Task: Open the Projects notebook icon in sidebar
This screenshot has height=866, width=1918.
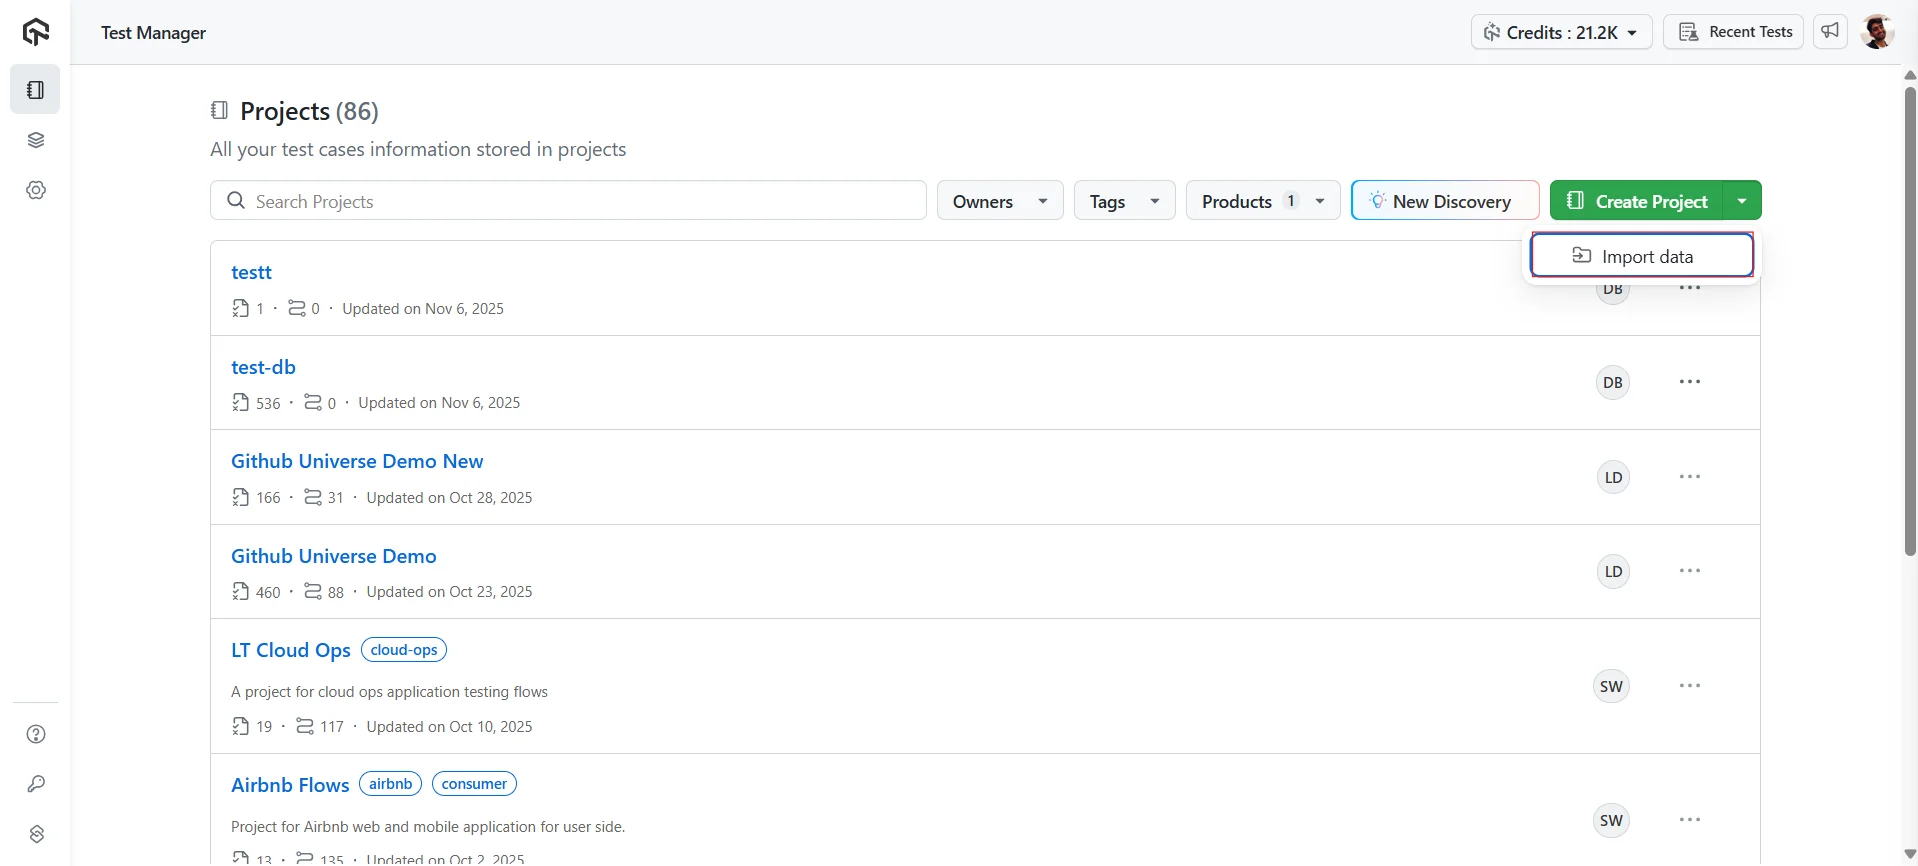Action: click(x=36, y=90)
